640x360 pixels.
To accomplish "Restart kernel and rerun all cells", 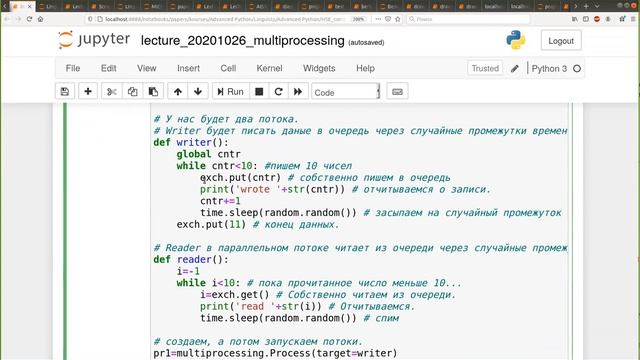I will click(298, 91).
